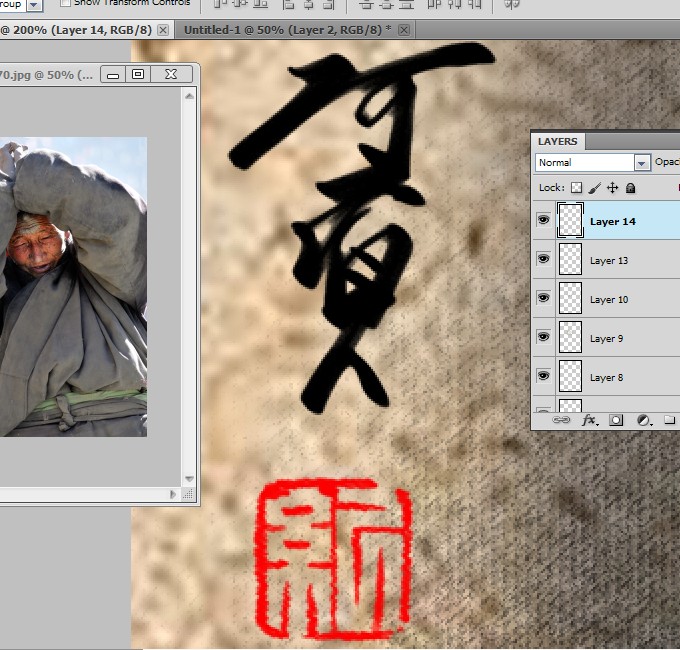Align horizontal centers in the options bar
The image size is (680, 650).
(x=308, y=4)
